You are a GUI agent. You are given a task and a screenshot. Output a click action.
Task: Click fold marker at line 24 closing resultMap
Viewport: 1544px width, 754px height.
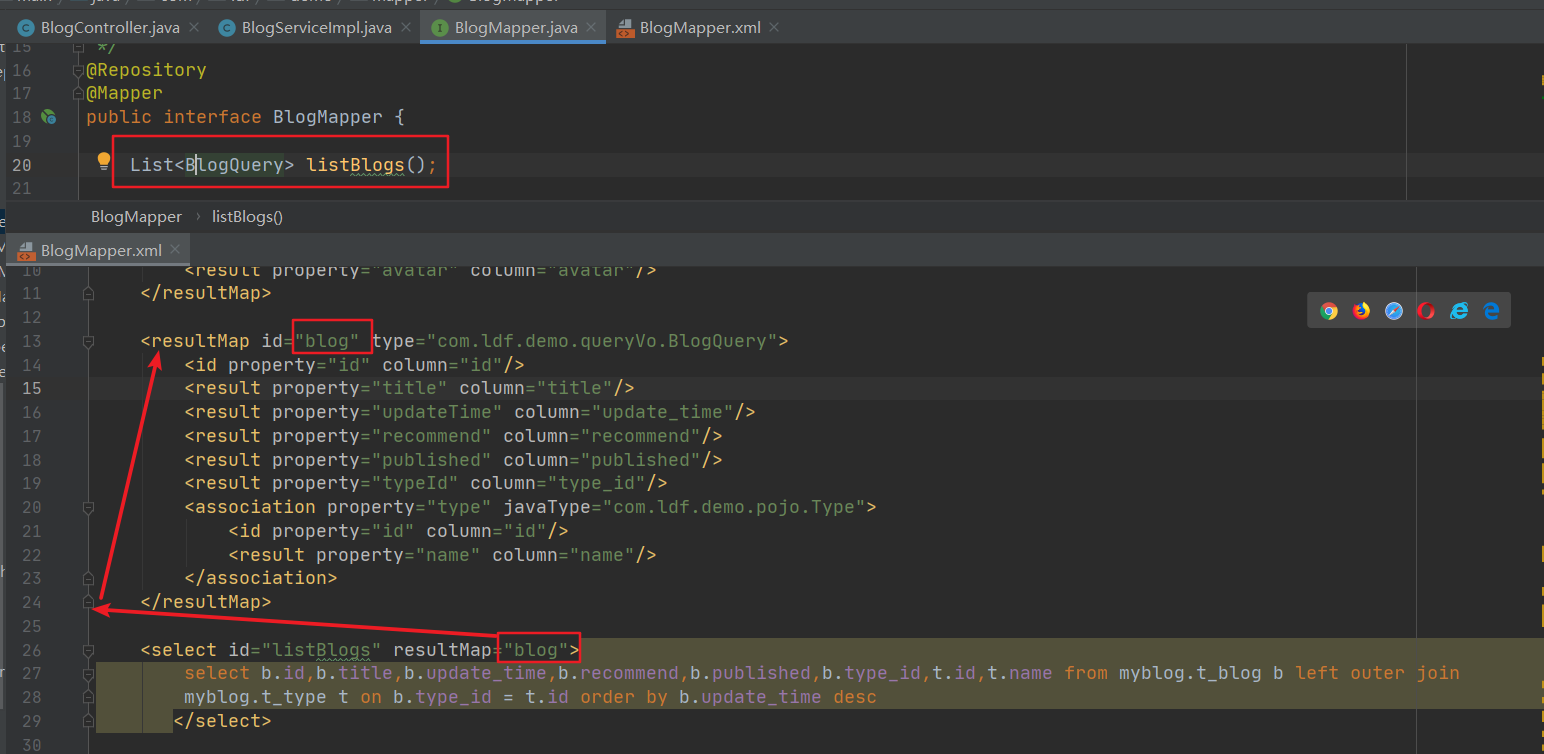pyautogui.click(x=88, y=602)
